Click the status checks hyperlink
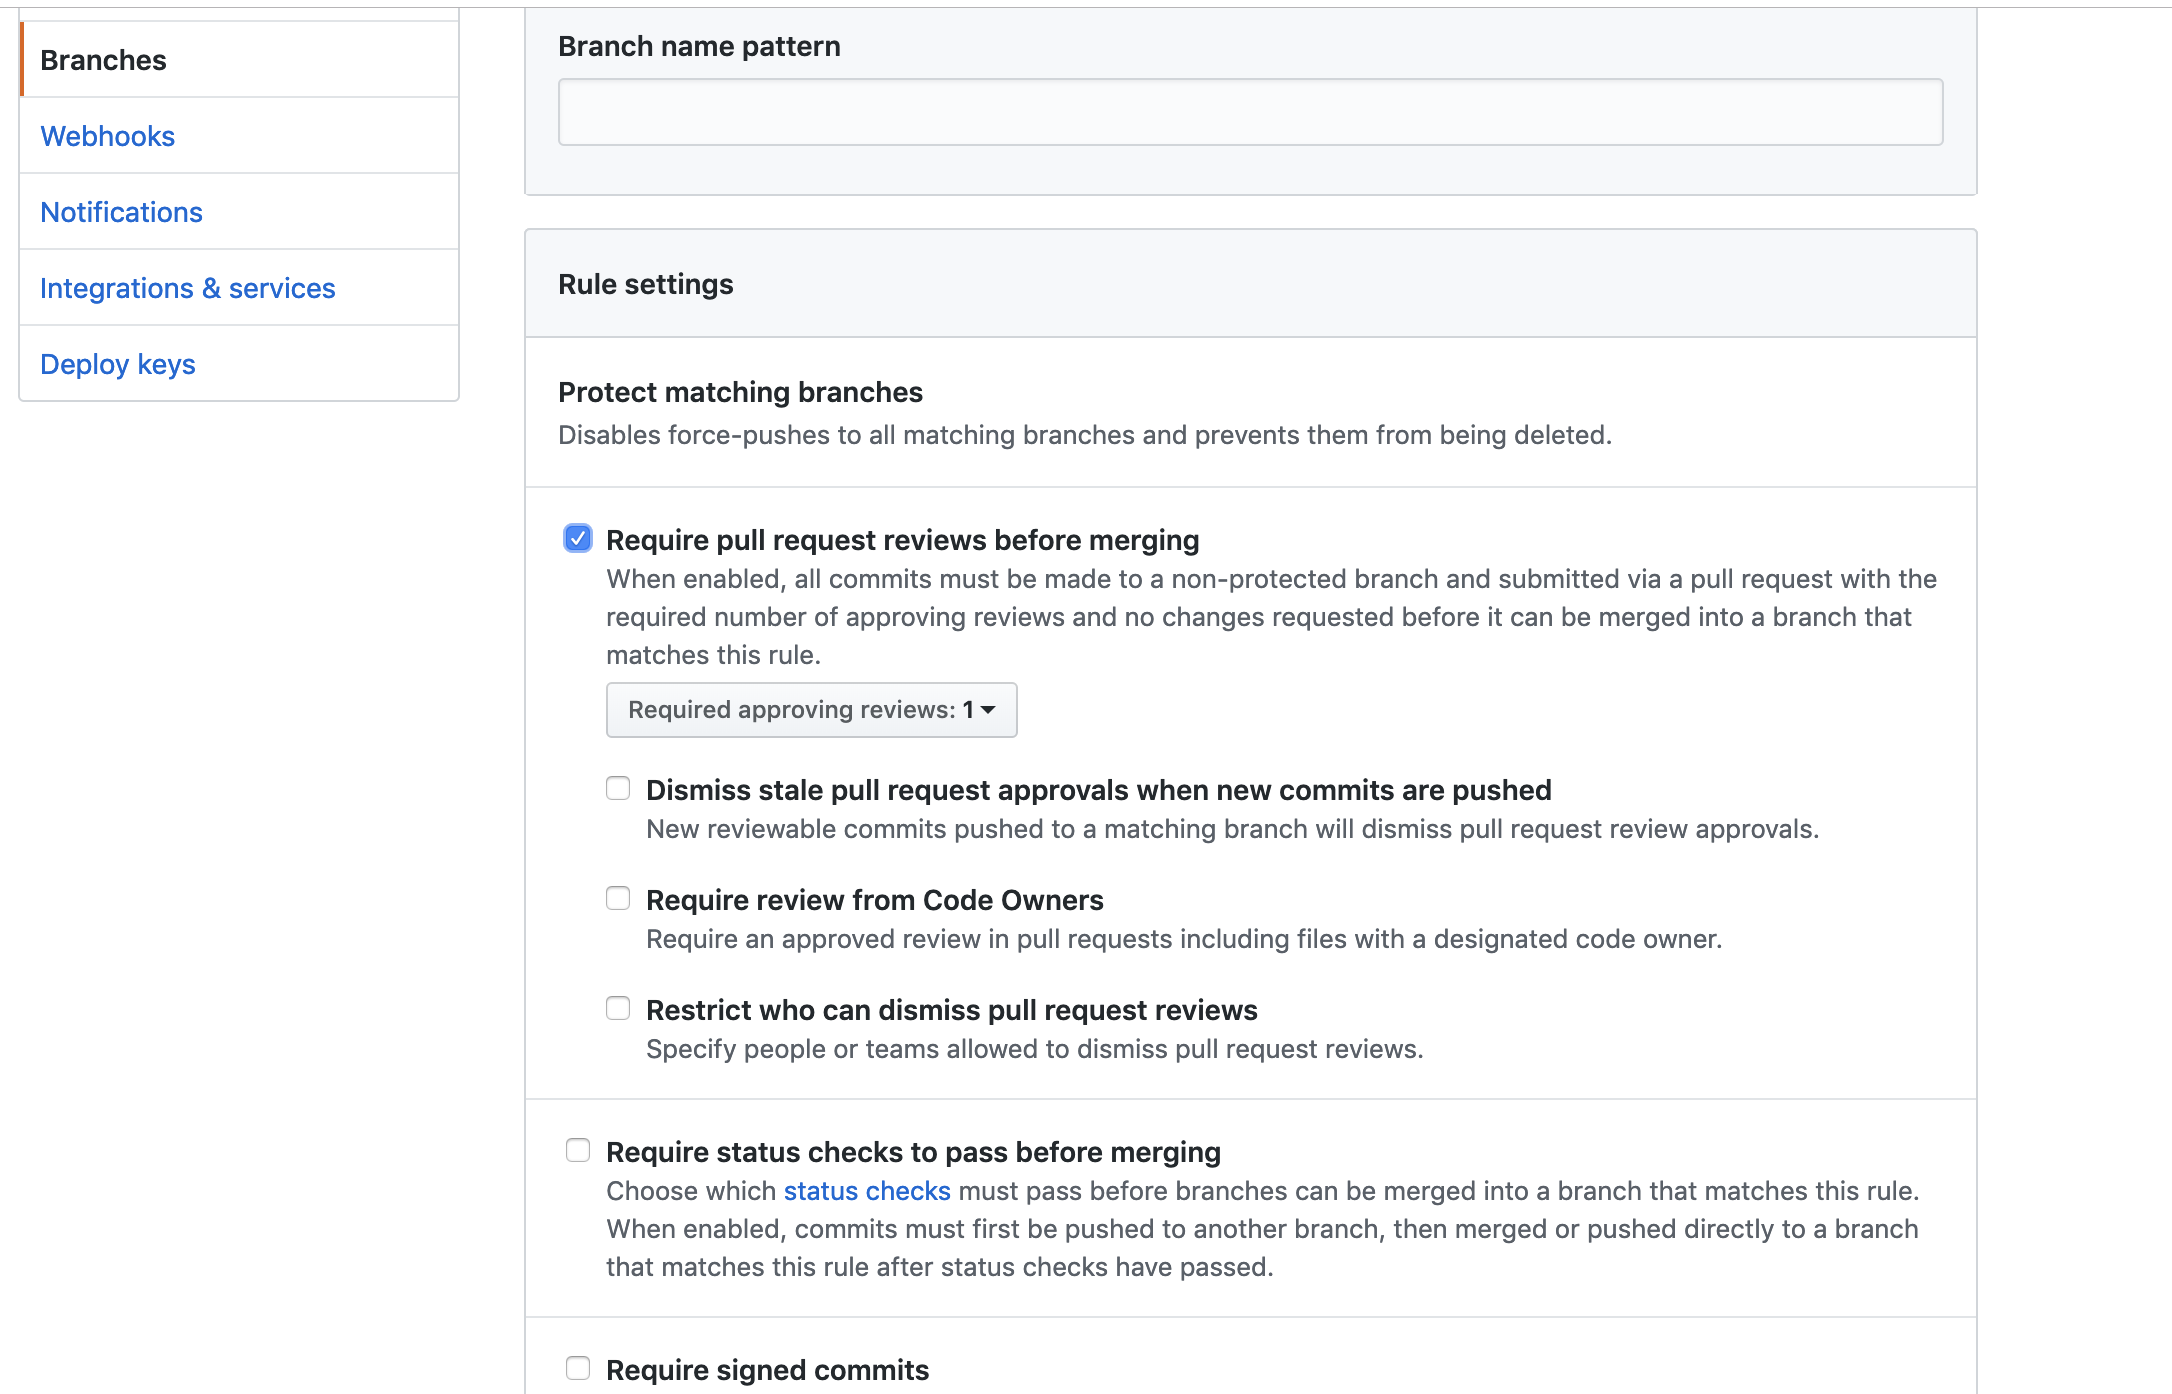Screen dimensions: 2172x1394 [866, 1191]
